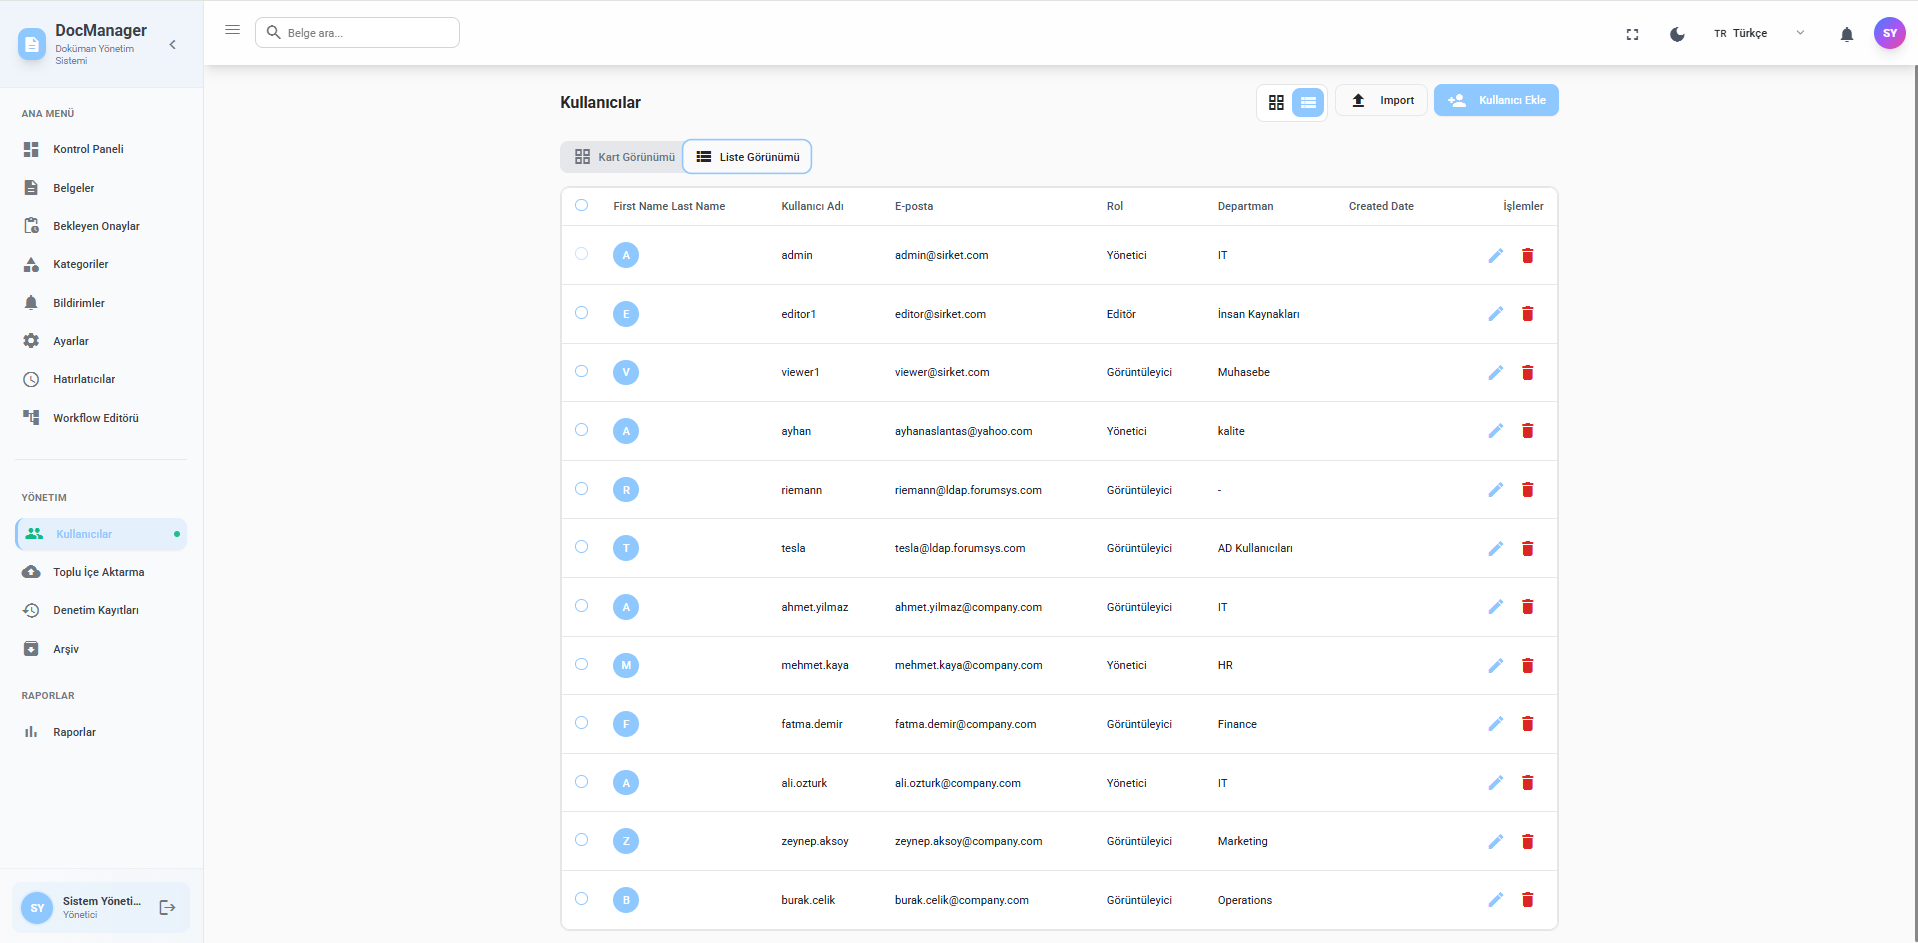
Task: Click the hamburger menu icon
Action: click(232, 30)
